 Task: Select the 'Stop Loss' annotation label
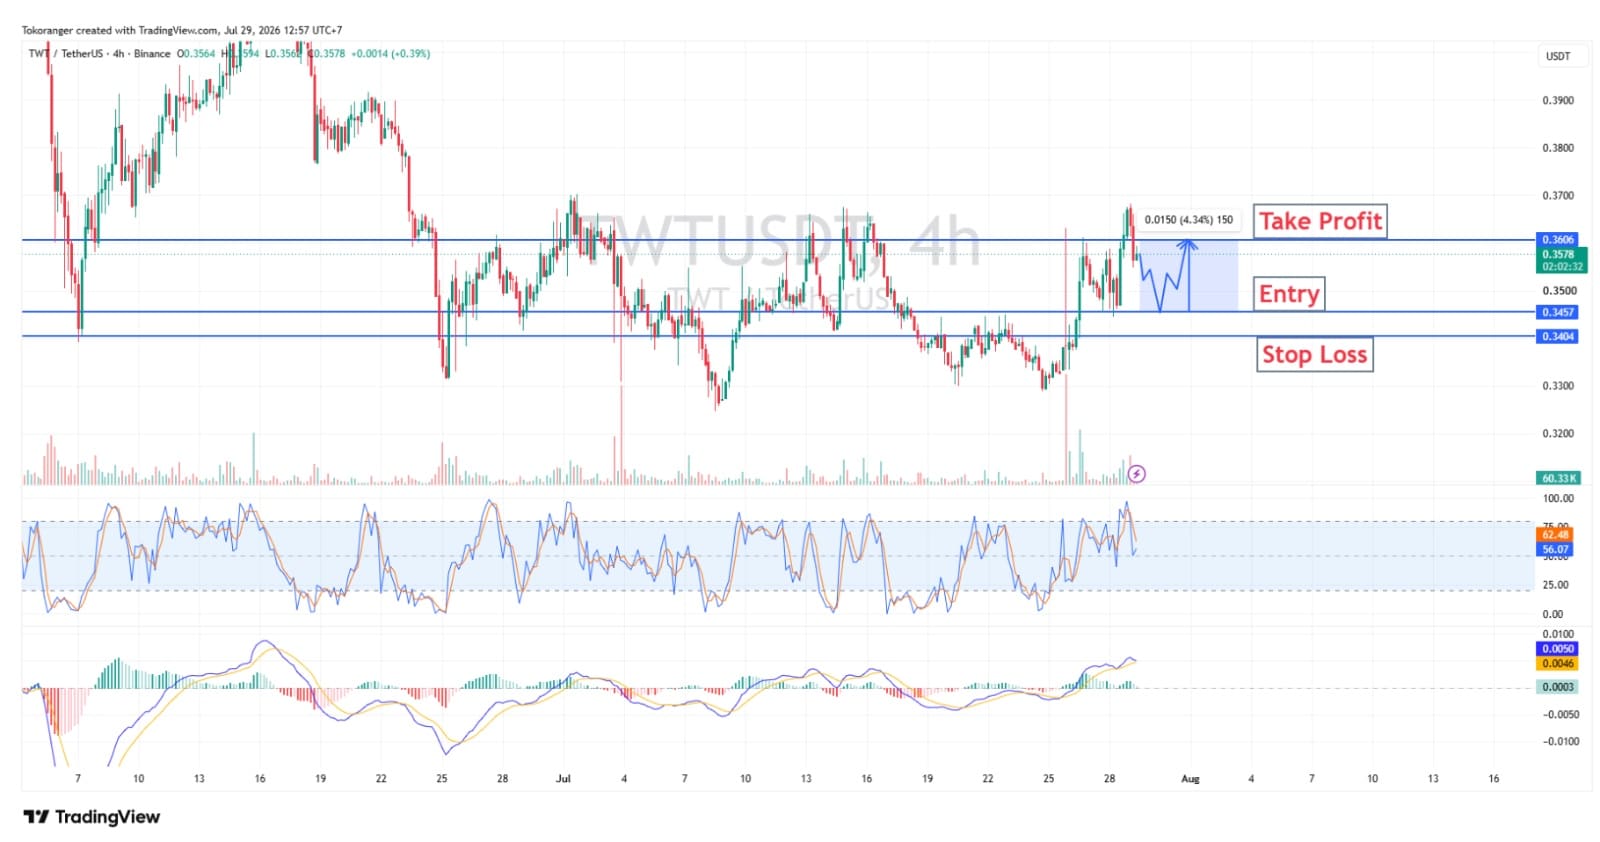(x=1314, y=354)
